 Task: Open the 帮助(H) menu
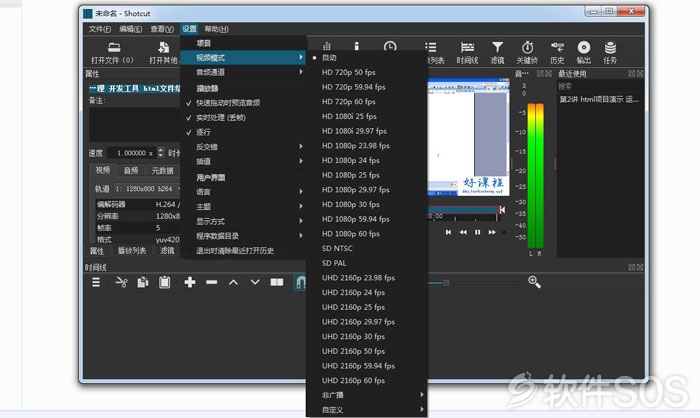click(x=217, y=29)
